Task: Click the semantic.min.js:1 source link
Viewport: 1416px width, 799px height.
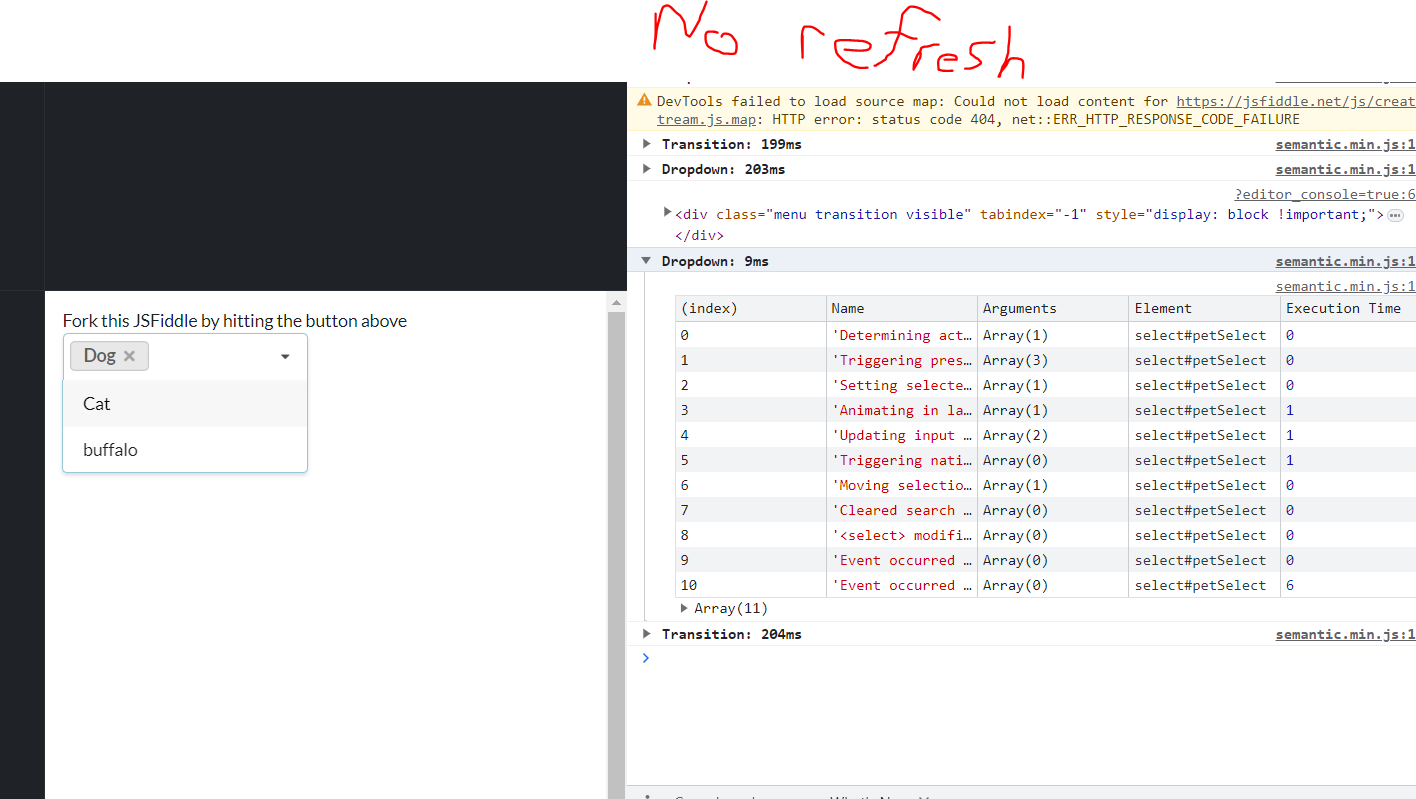Action: tap(1345, 143)
